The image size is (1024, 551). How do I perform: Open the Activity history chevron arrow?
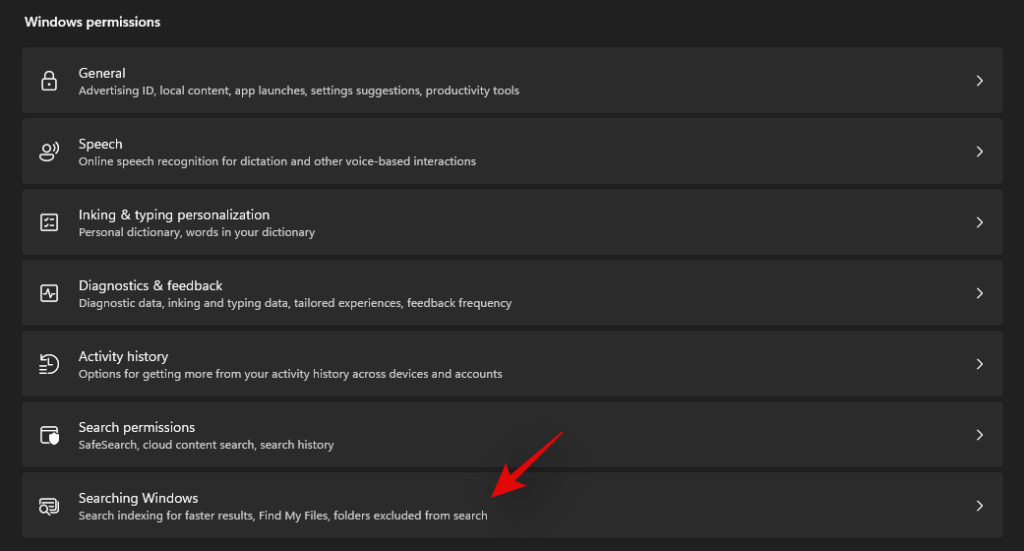980,364
